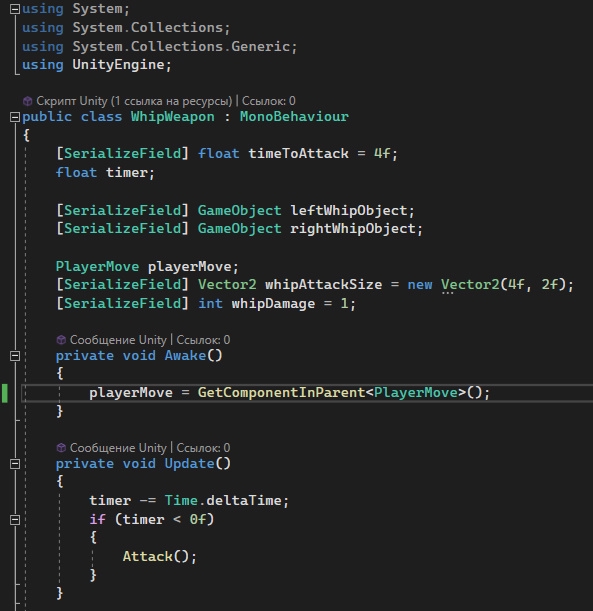Collapse the using directives block
The width and height of the screenshot is (593, 611).
[x=15, y=9]
